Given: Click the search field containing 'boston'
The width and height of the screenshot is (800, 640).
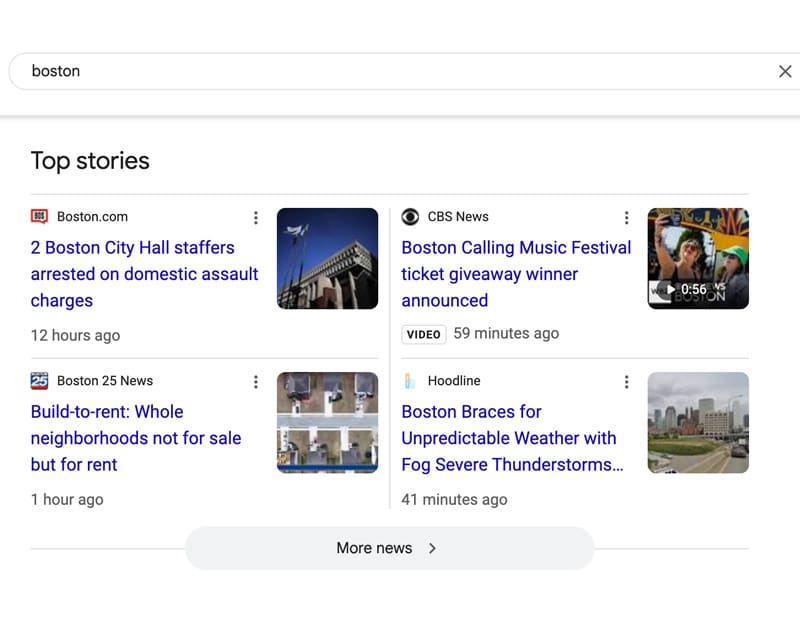Looking at the screenshot, I should pos(405,71).
